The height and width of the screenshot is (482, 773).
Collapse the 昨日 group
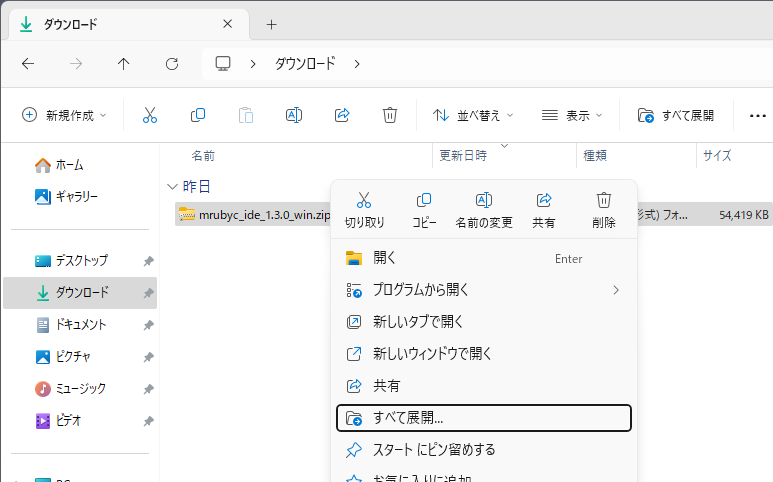[x=172, y=186]
